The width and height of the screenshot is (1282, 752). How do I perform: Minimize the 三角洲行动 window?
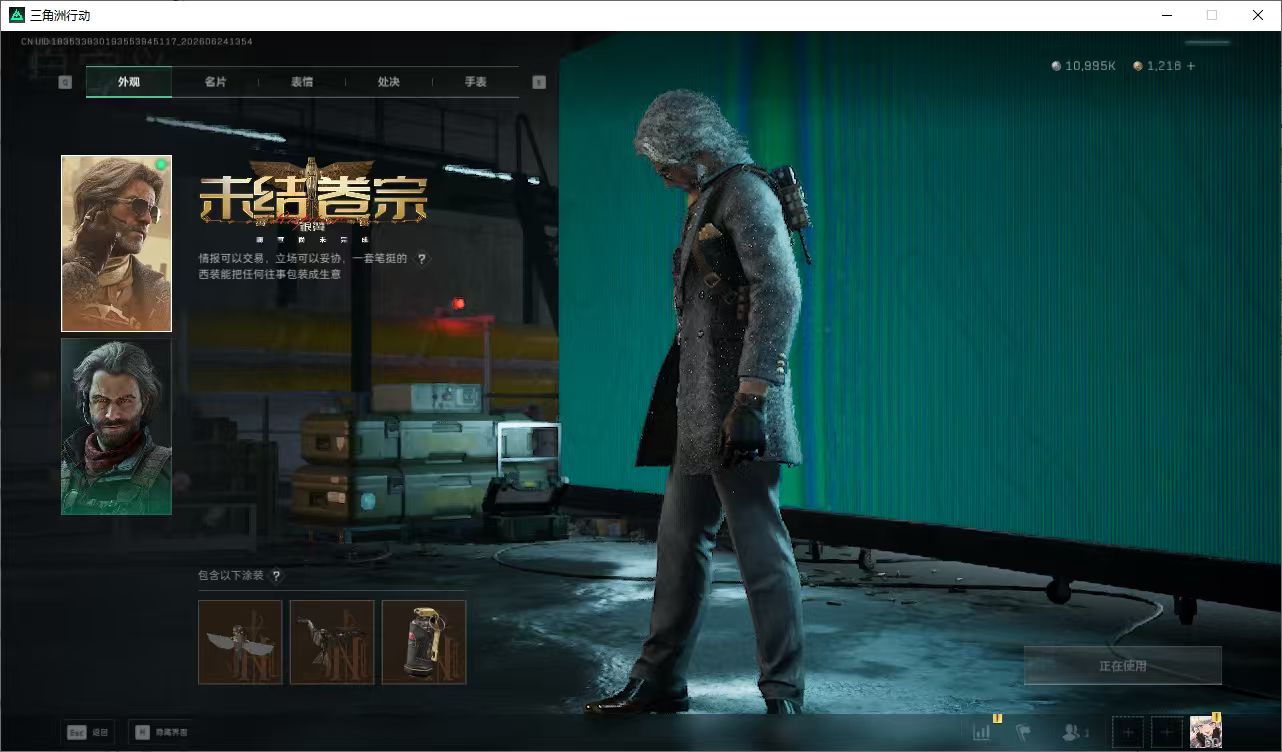[1167, 15]
